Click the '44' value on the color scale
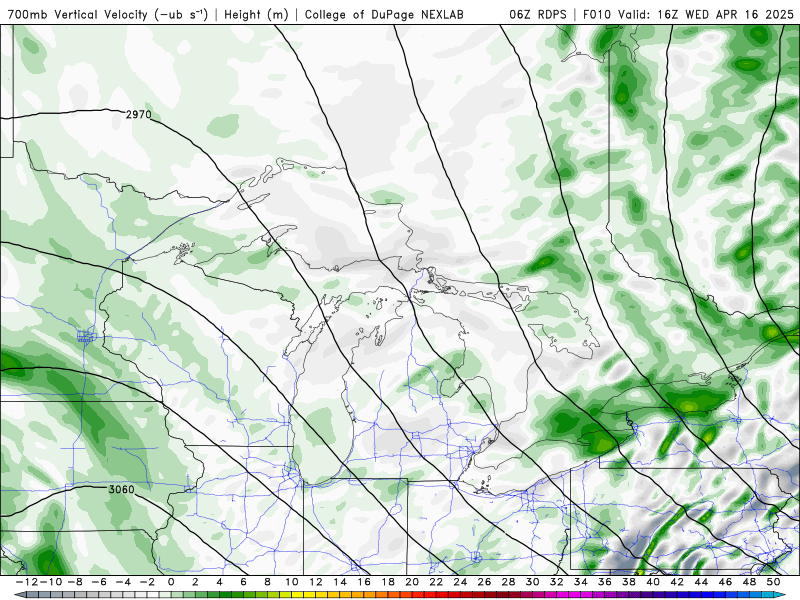Image resolution: width=800 pixels, height=600 pixels. pyautogui.click(x=701, y=582)
